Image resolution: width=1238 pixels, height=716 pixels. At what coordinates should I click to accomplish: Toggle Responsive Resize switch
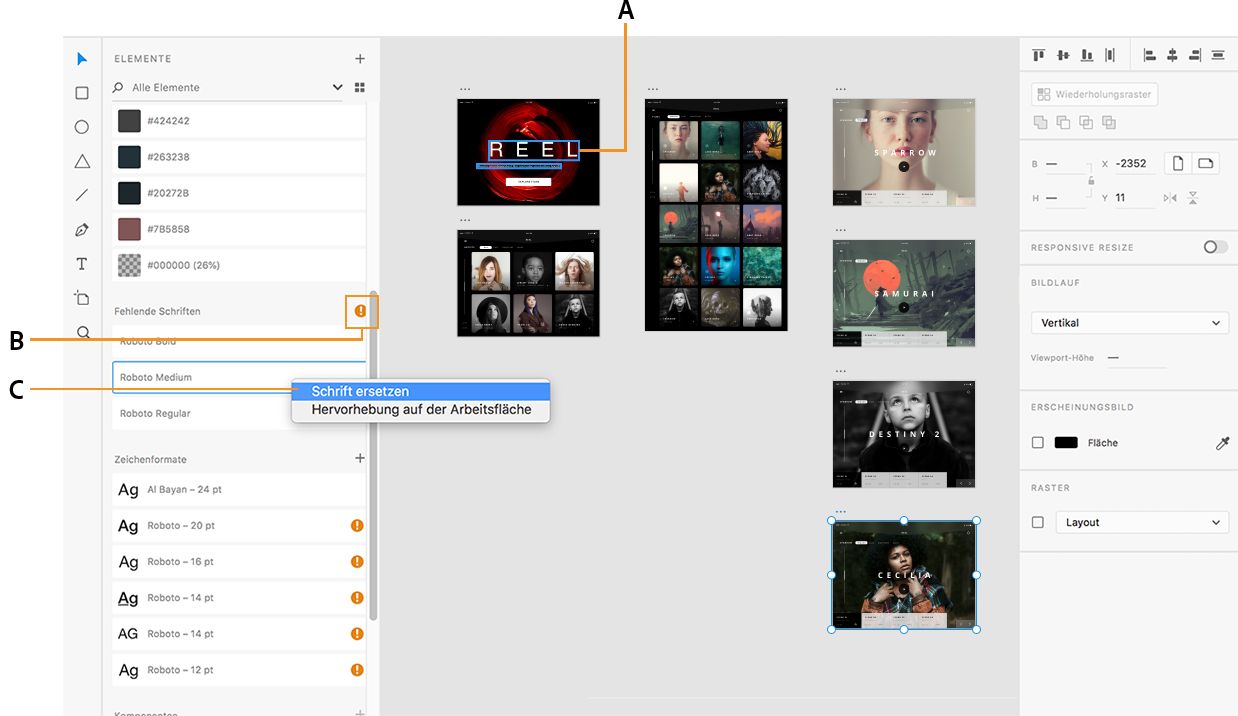coord(1216,247)
